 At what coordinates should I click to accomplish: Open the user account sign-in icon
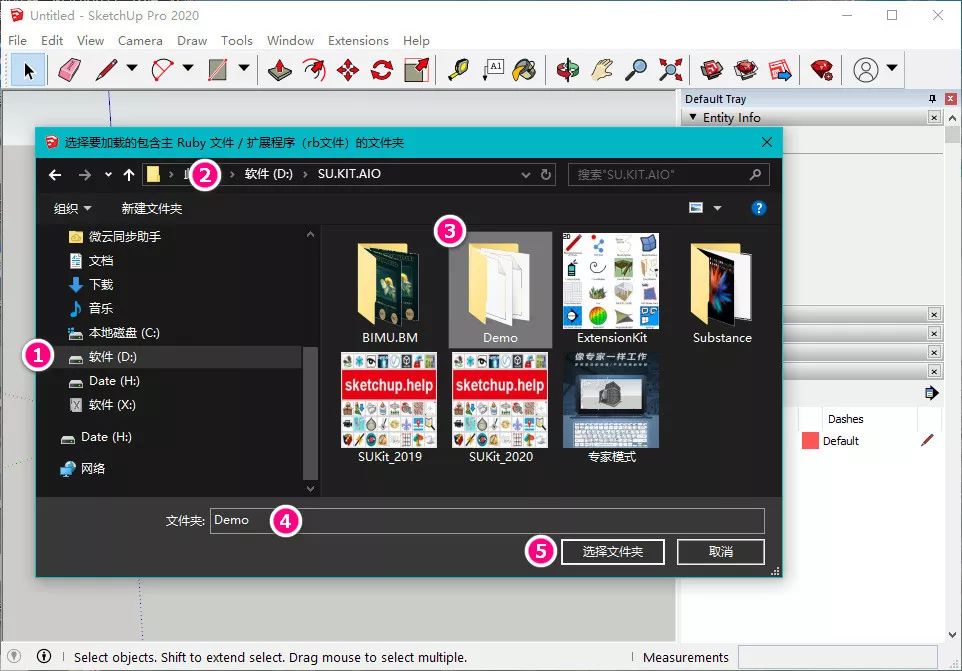(866, 70)
